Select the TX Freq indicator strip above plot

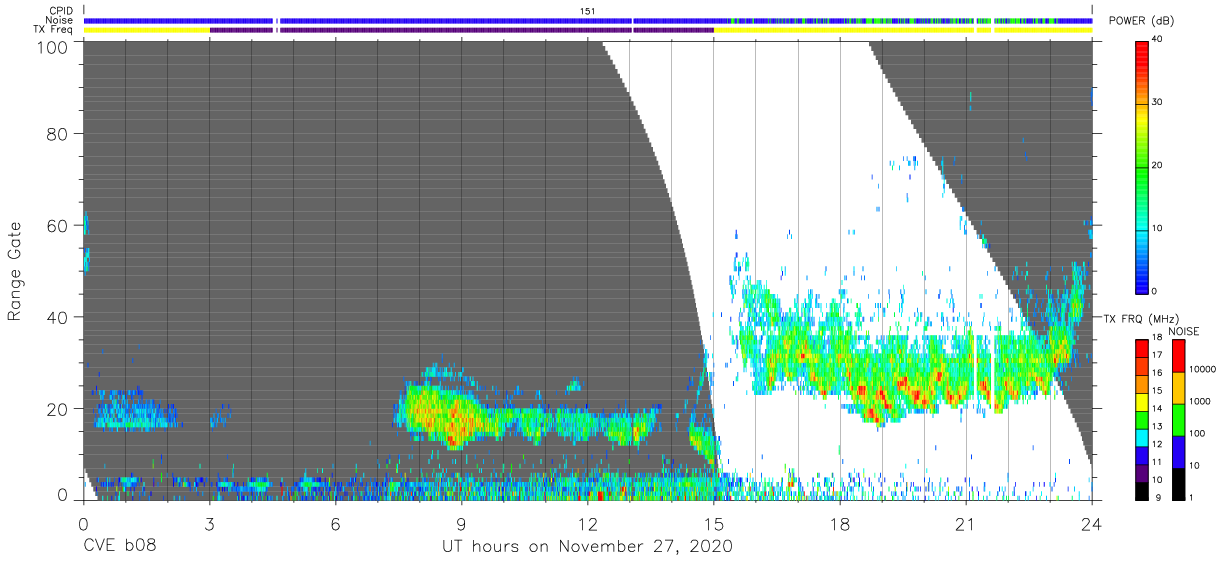pos(588,30)
